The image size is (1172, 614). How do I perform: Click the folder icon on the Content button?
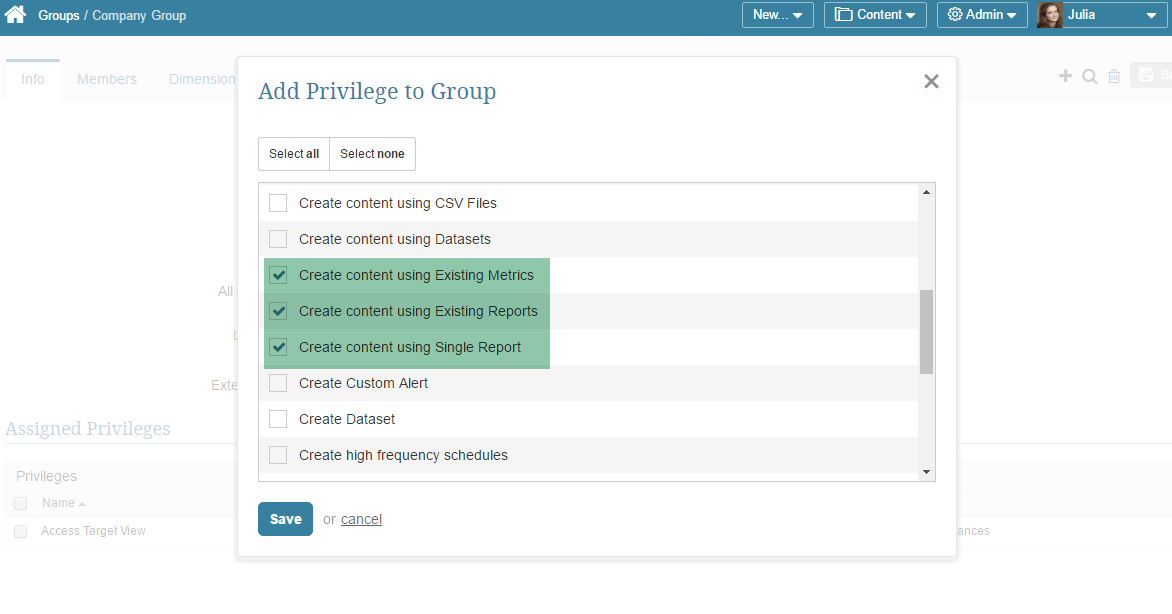point(843,14)
